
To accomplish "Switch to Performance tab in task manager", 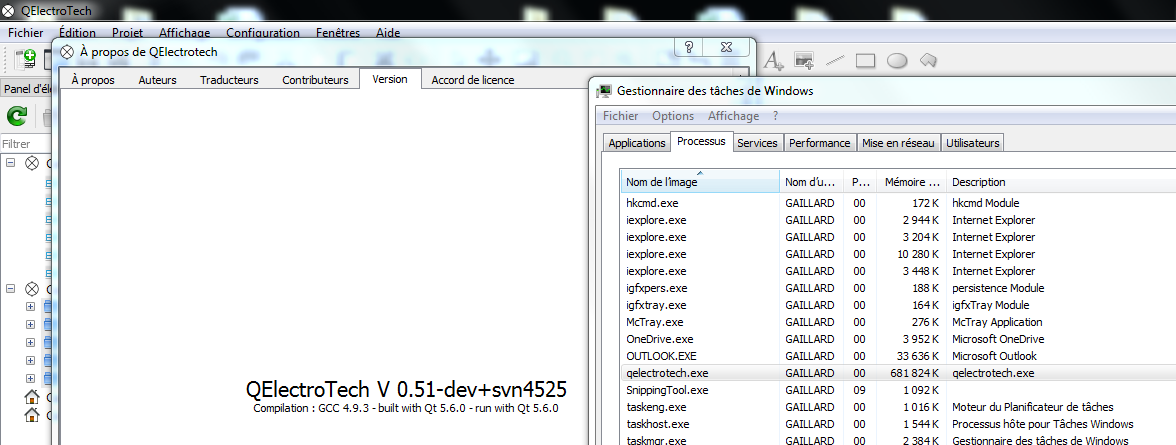I will click(819, 143).
